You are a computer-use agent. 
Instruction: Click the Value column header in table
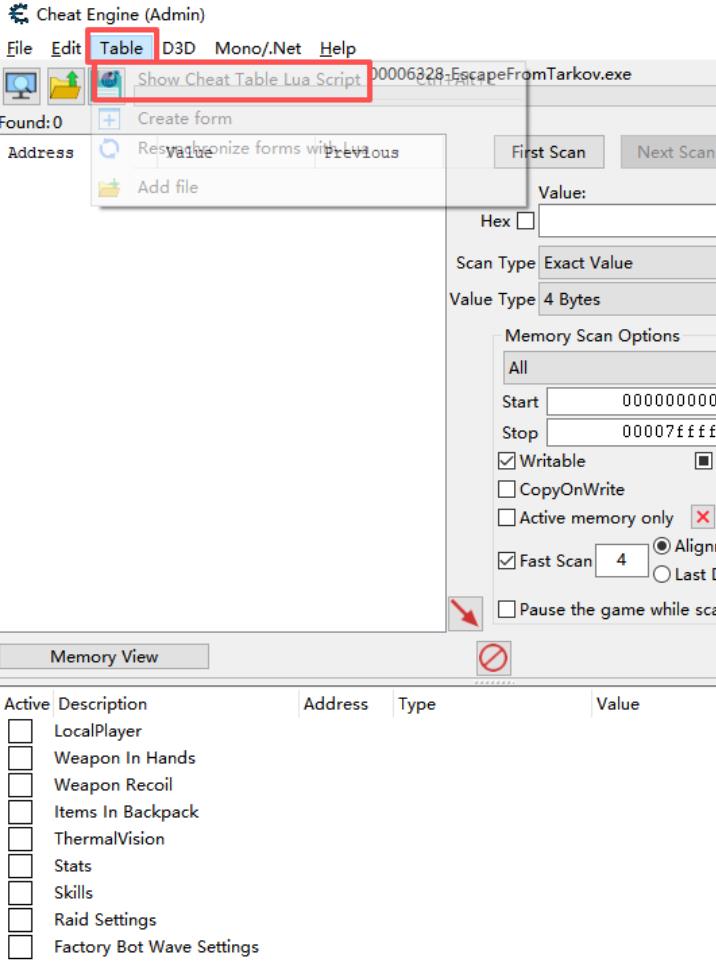coord(617,704)
